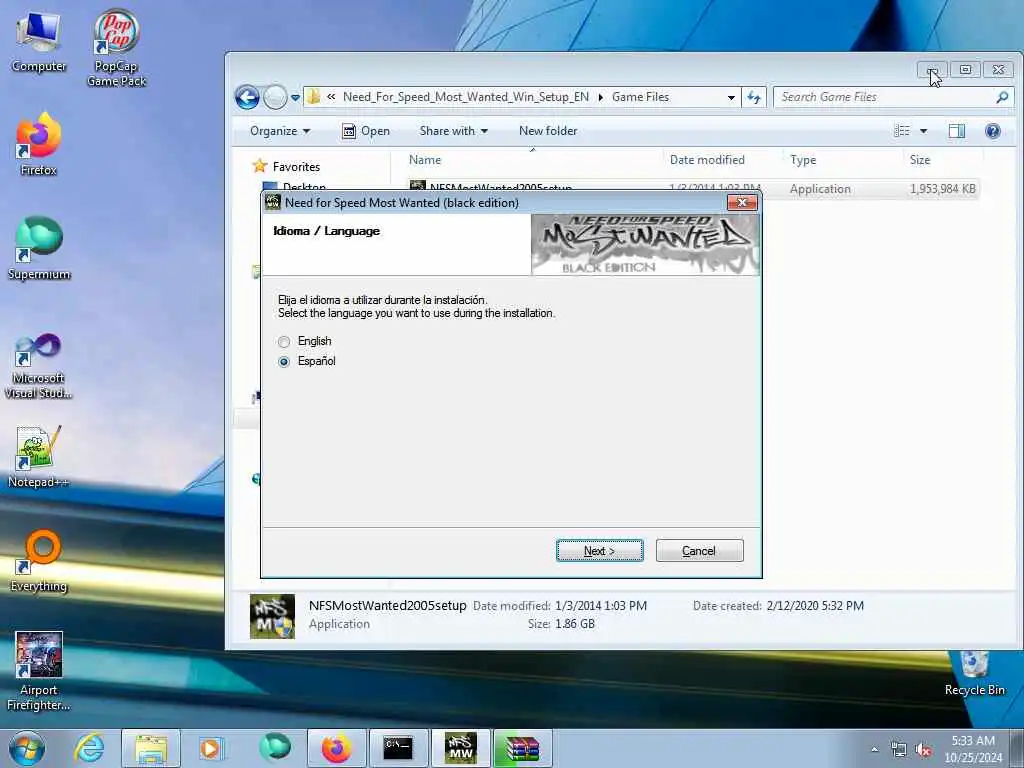This screenshot has width=1024, height=768.
Task: Sort files by Name column
Action: 532,160
